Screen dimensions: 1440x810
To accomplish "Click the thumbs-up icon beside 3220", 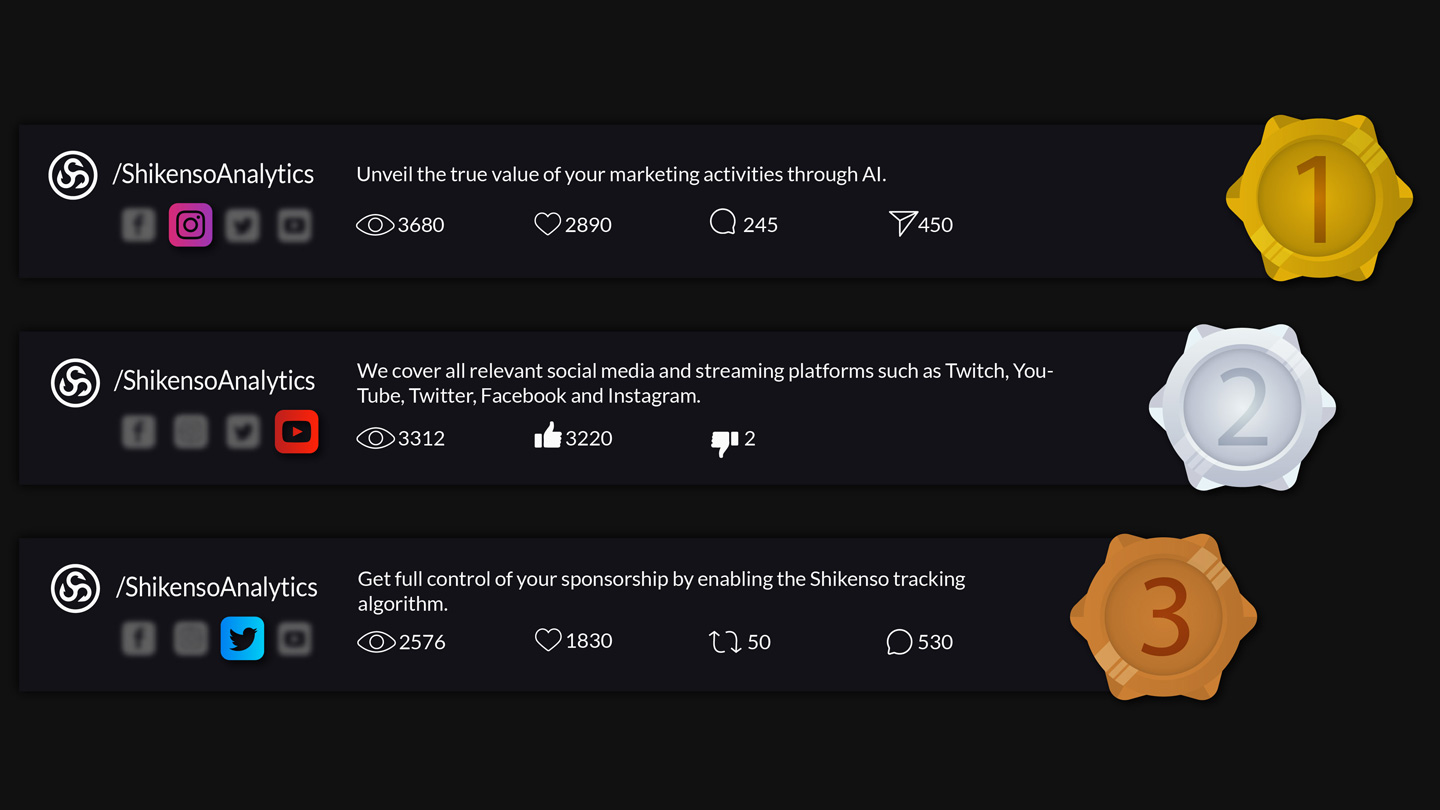I will (x=547, y=436).
